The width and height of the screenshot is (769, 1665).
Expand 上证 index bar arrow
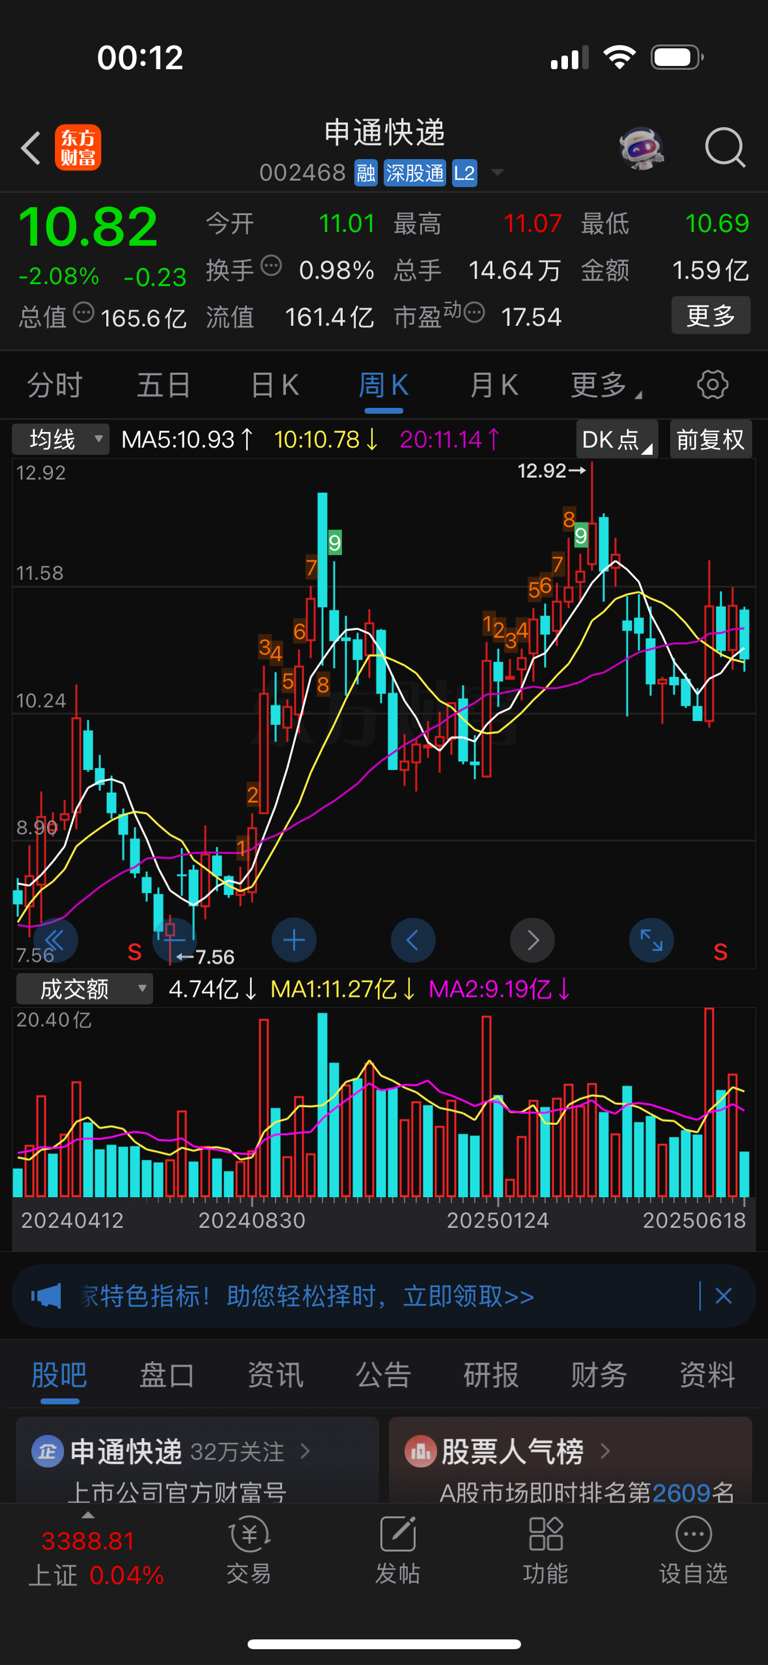[87, 1516]
